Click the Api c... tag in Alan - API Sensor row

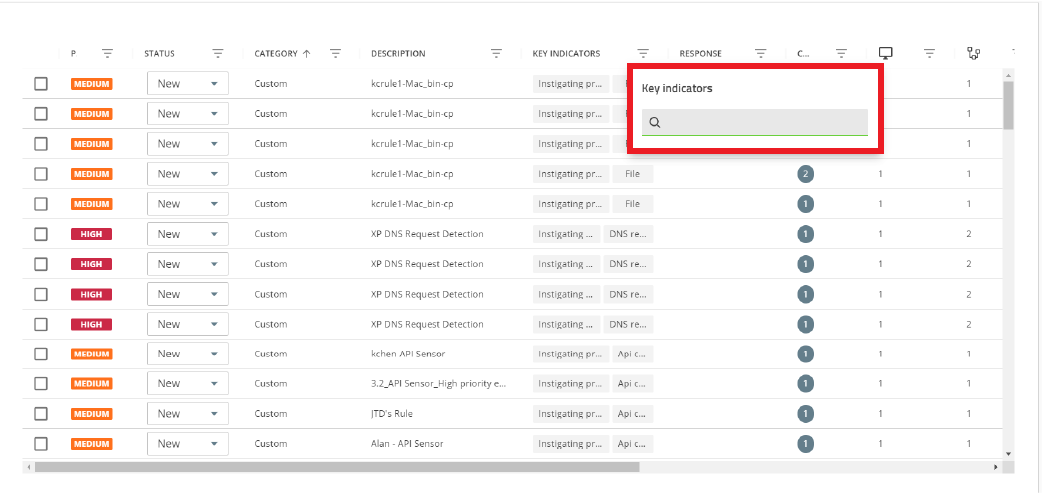pos(633,444)
